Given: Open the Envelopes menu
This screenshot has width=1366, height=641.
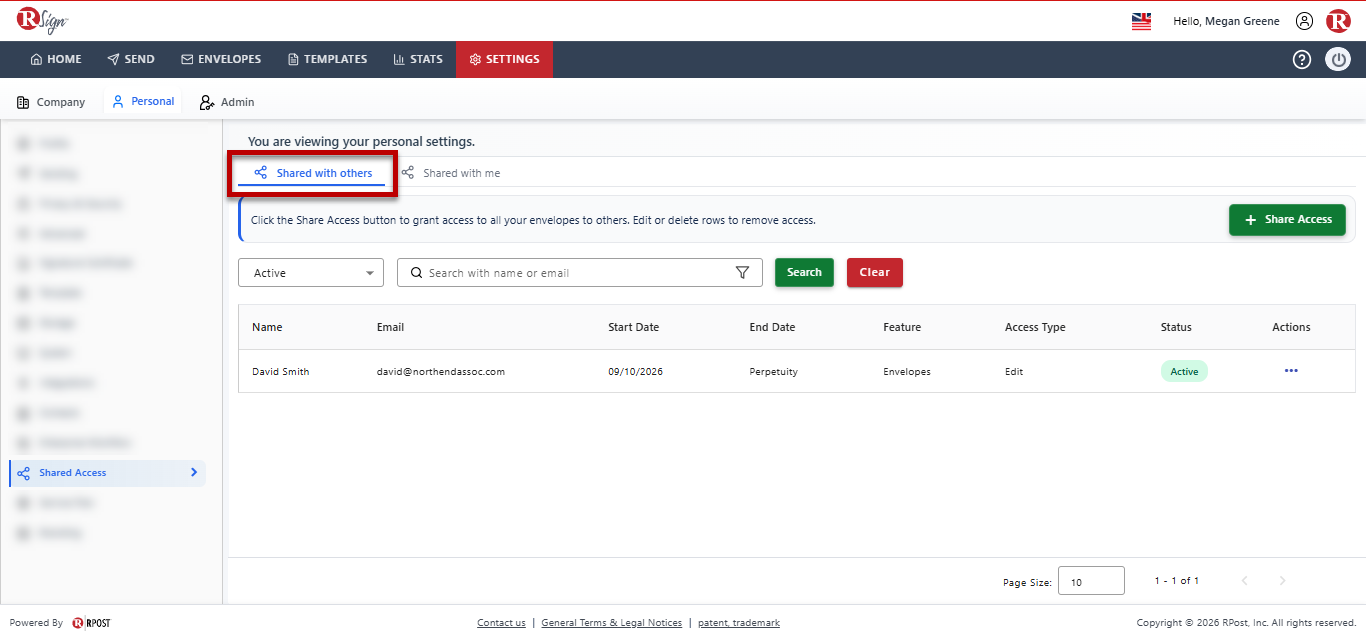Looking at the screenshot, I should tap(221, 59).
